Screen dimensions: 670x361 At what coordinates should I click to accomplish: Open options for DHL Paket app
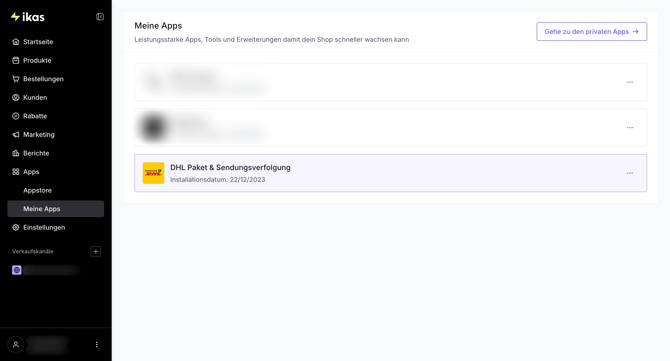[630, 173]
